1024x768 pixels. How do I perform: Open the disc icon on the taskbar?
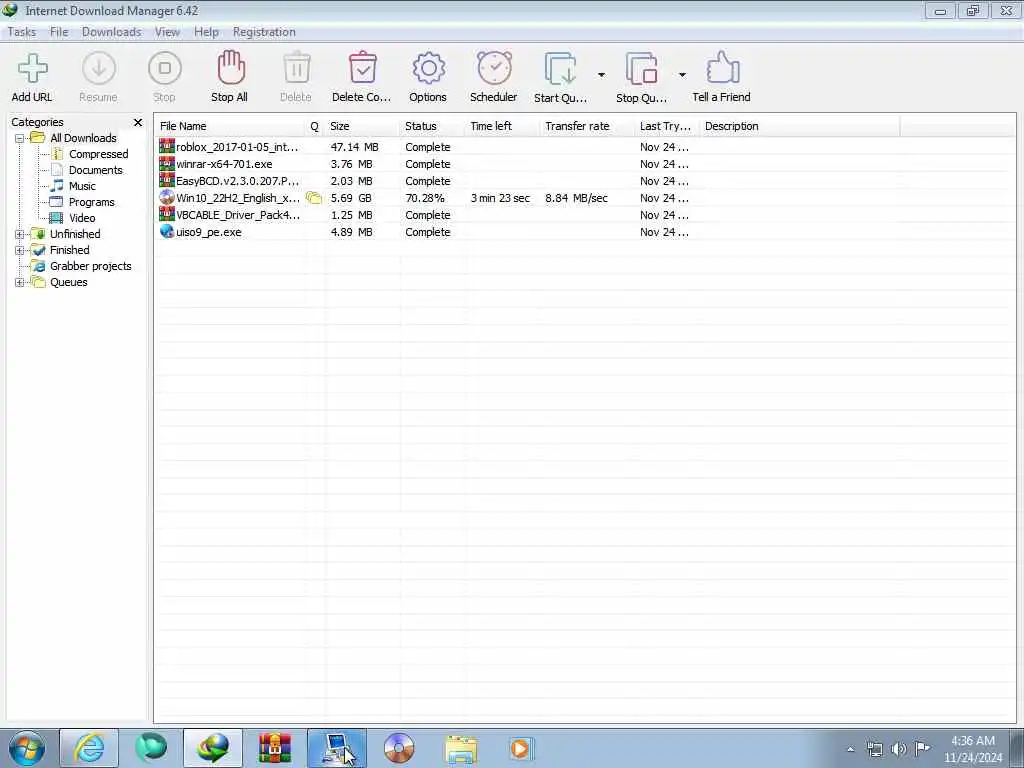pos(399,748)
